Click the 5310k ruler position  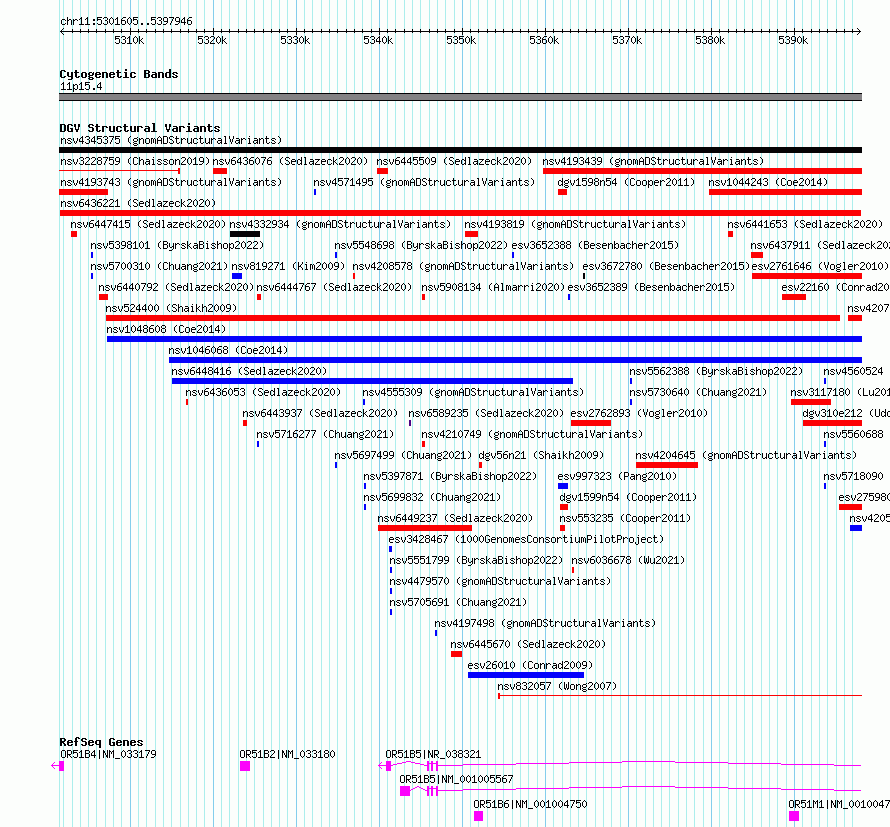click(129, 40)
